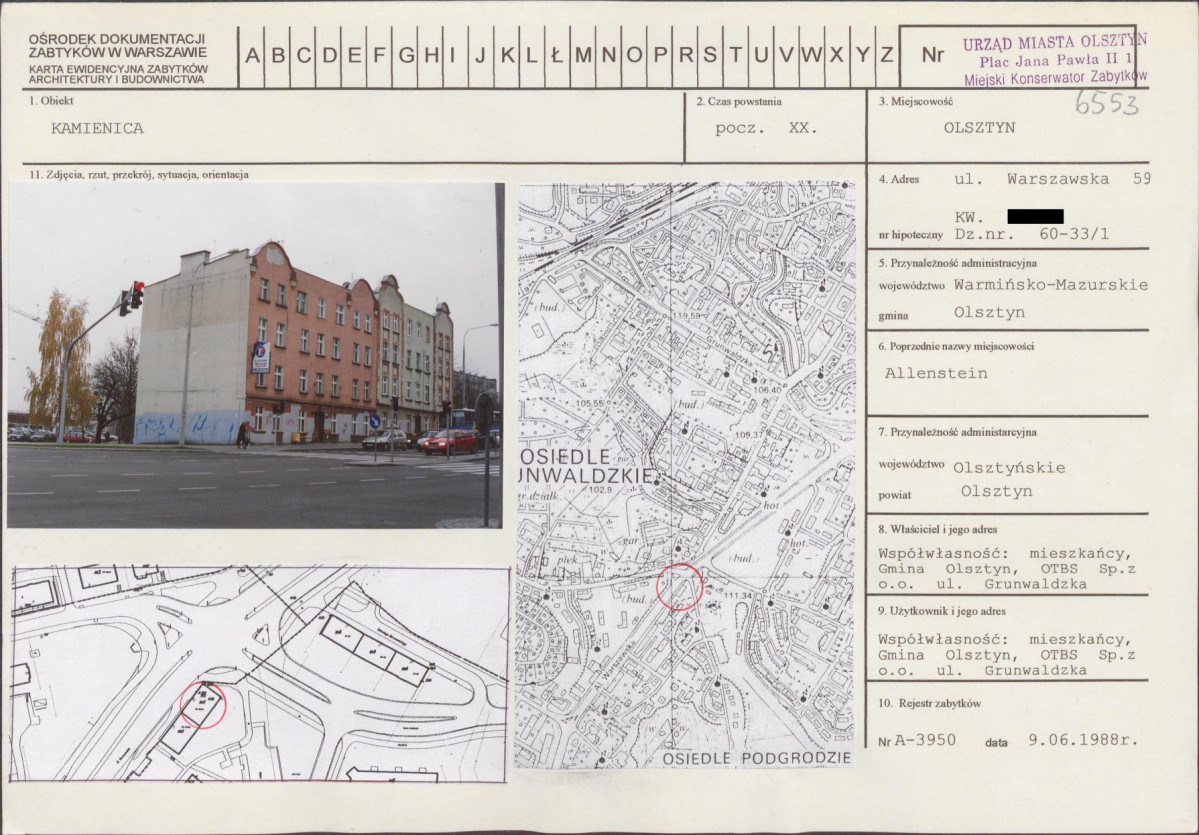
Task: Click the letter A index box
Action: [x=251, y=56]
